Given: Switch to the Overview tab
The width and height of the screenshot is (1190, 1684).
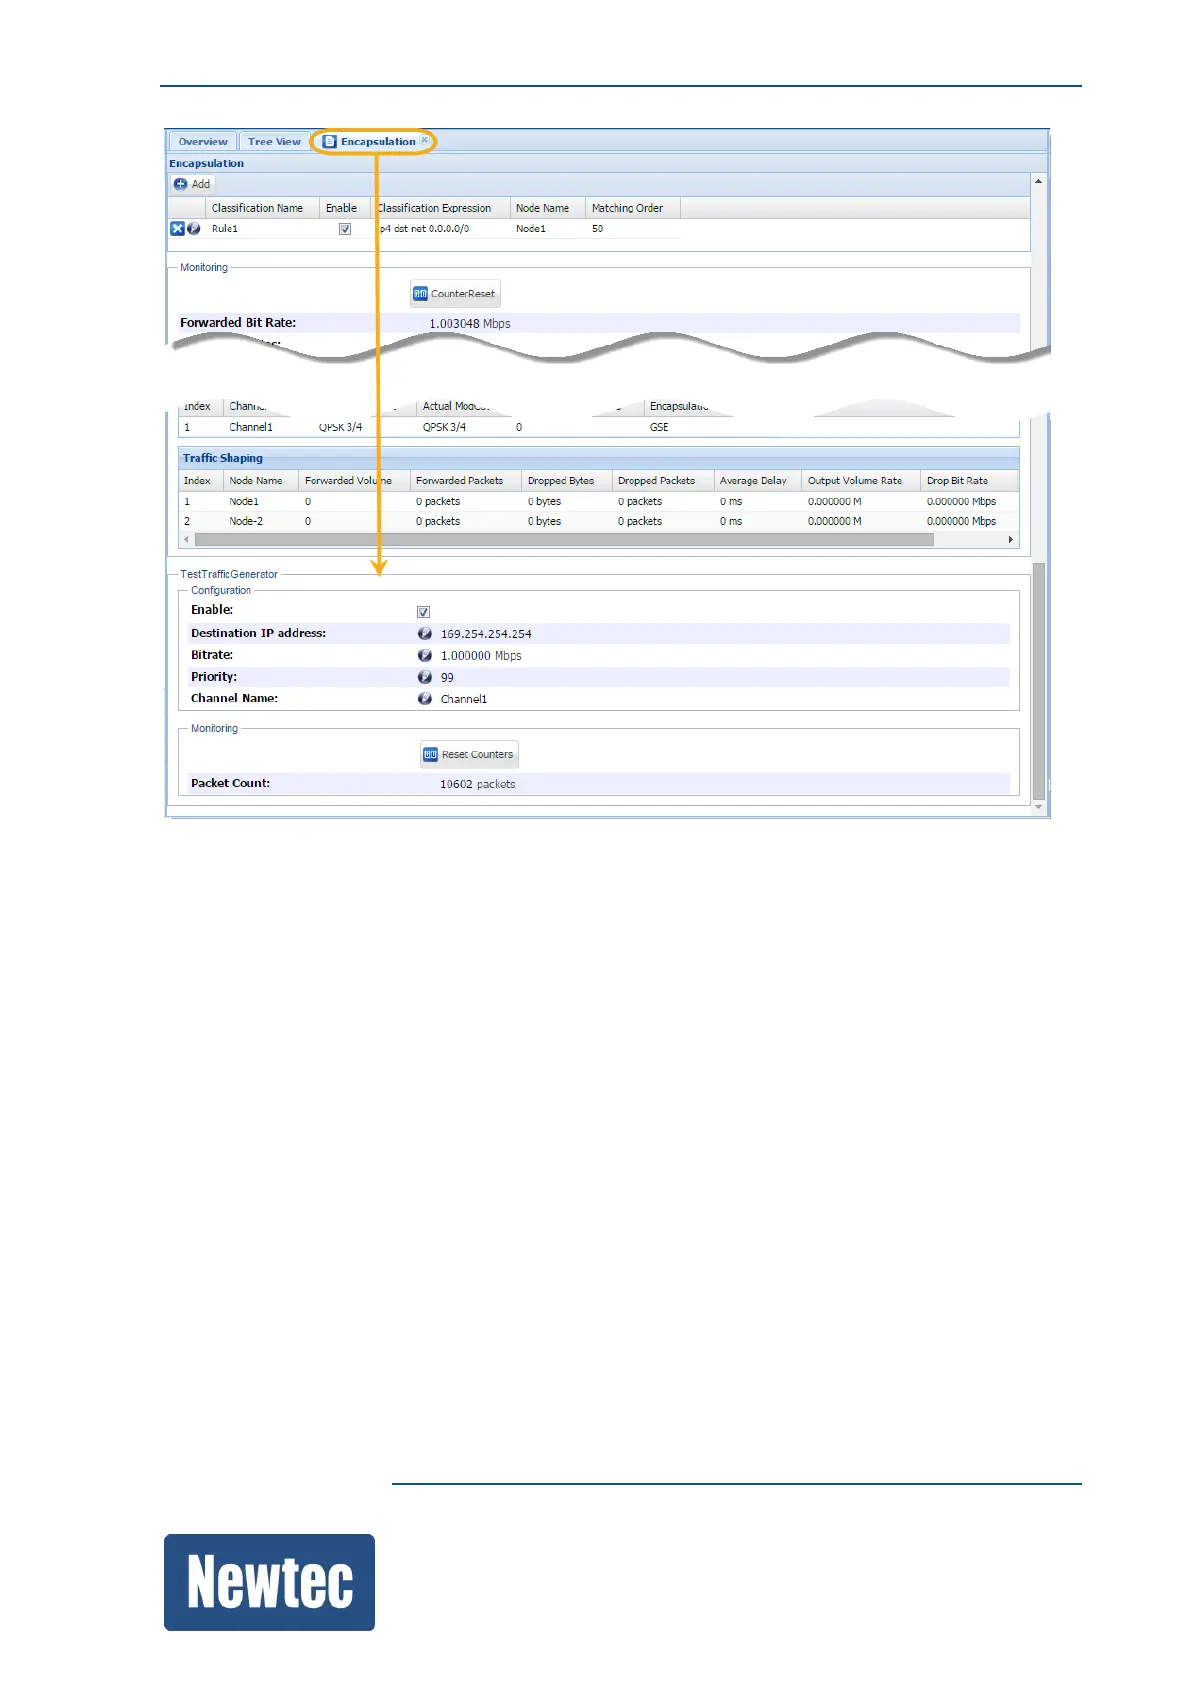Looking at the screenshot, I should tap(203, 142).
